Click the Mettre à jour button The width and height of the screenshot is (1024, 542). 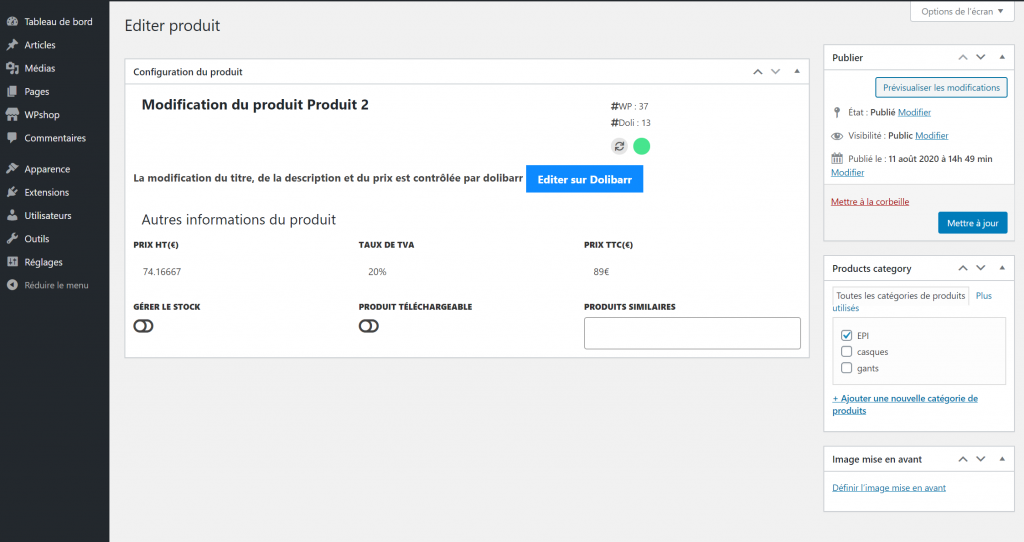pyautogui.click(x=972, y=223)
